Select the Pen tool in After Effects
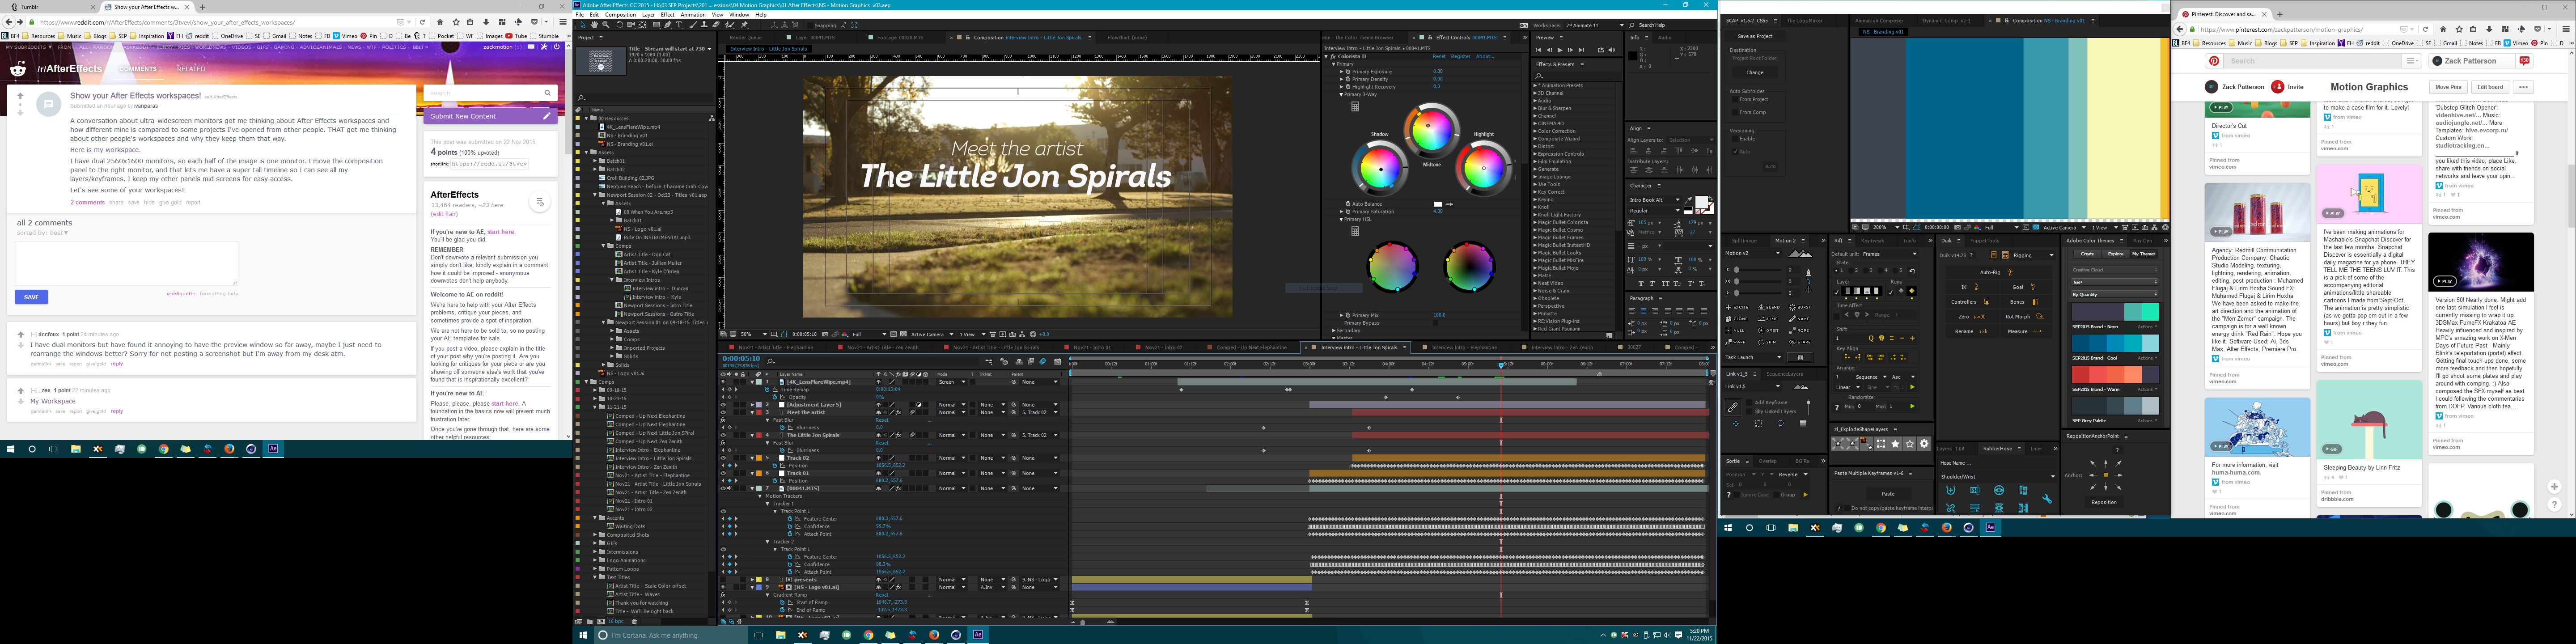The height and width of the screenshot is (644, 2576). coord(668,25)
